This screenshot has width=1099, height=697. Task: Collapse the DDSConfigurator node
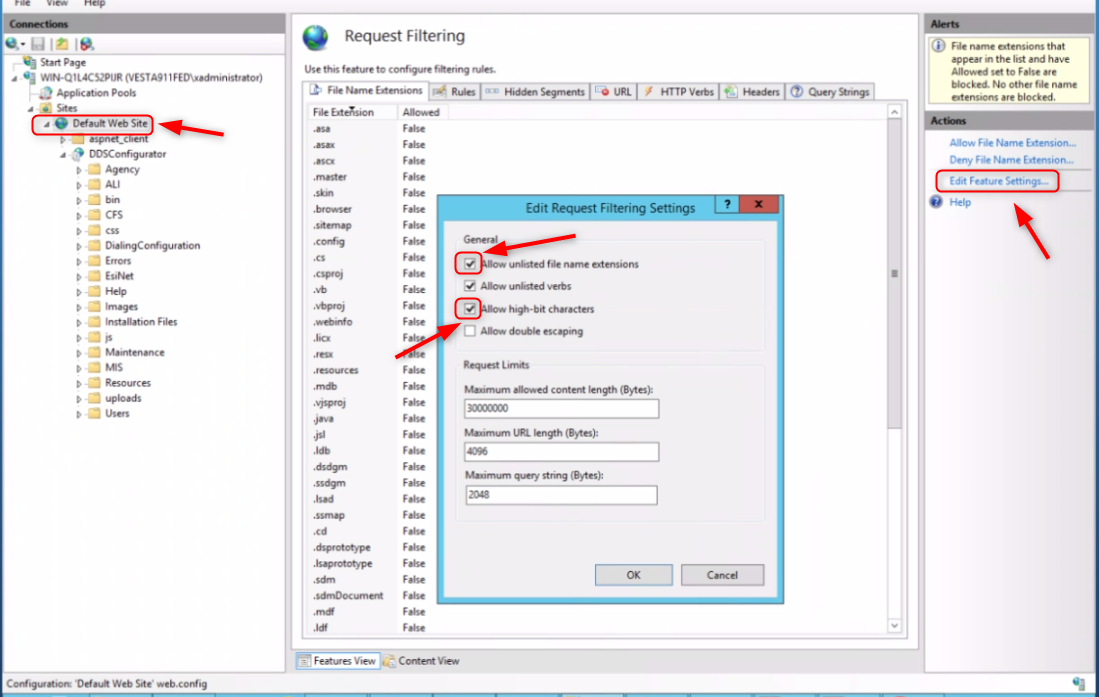62,154
